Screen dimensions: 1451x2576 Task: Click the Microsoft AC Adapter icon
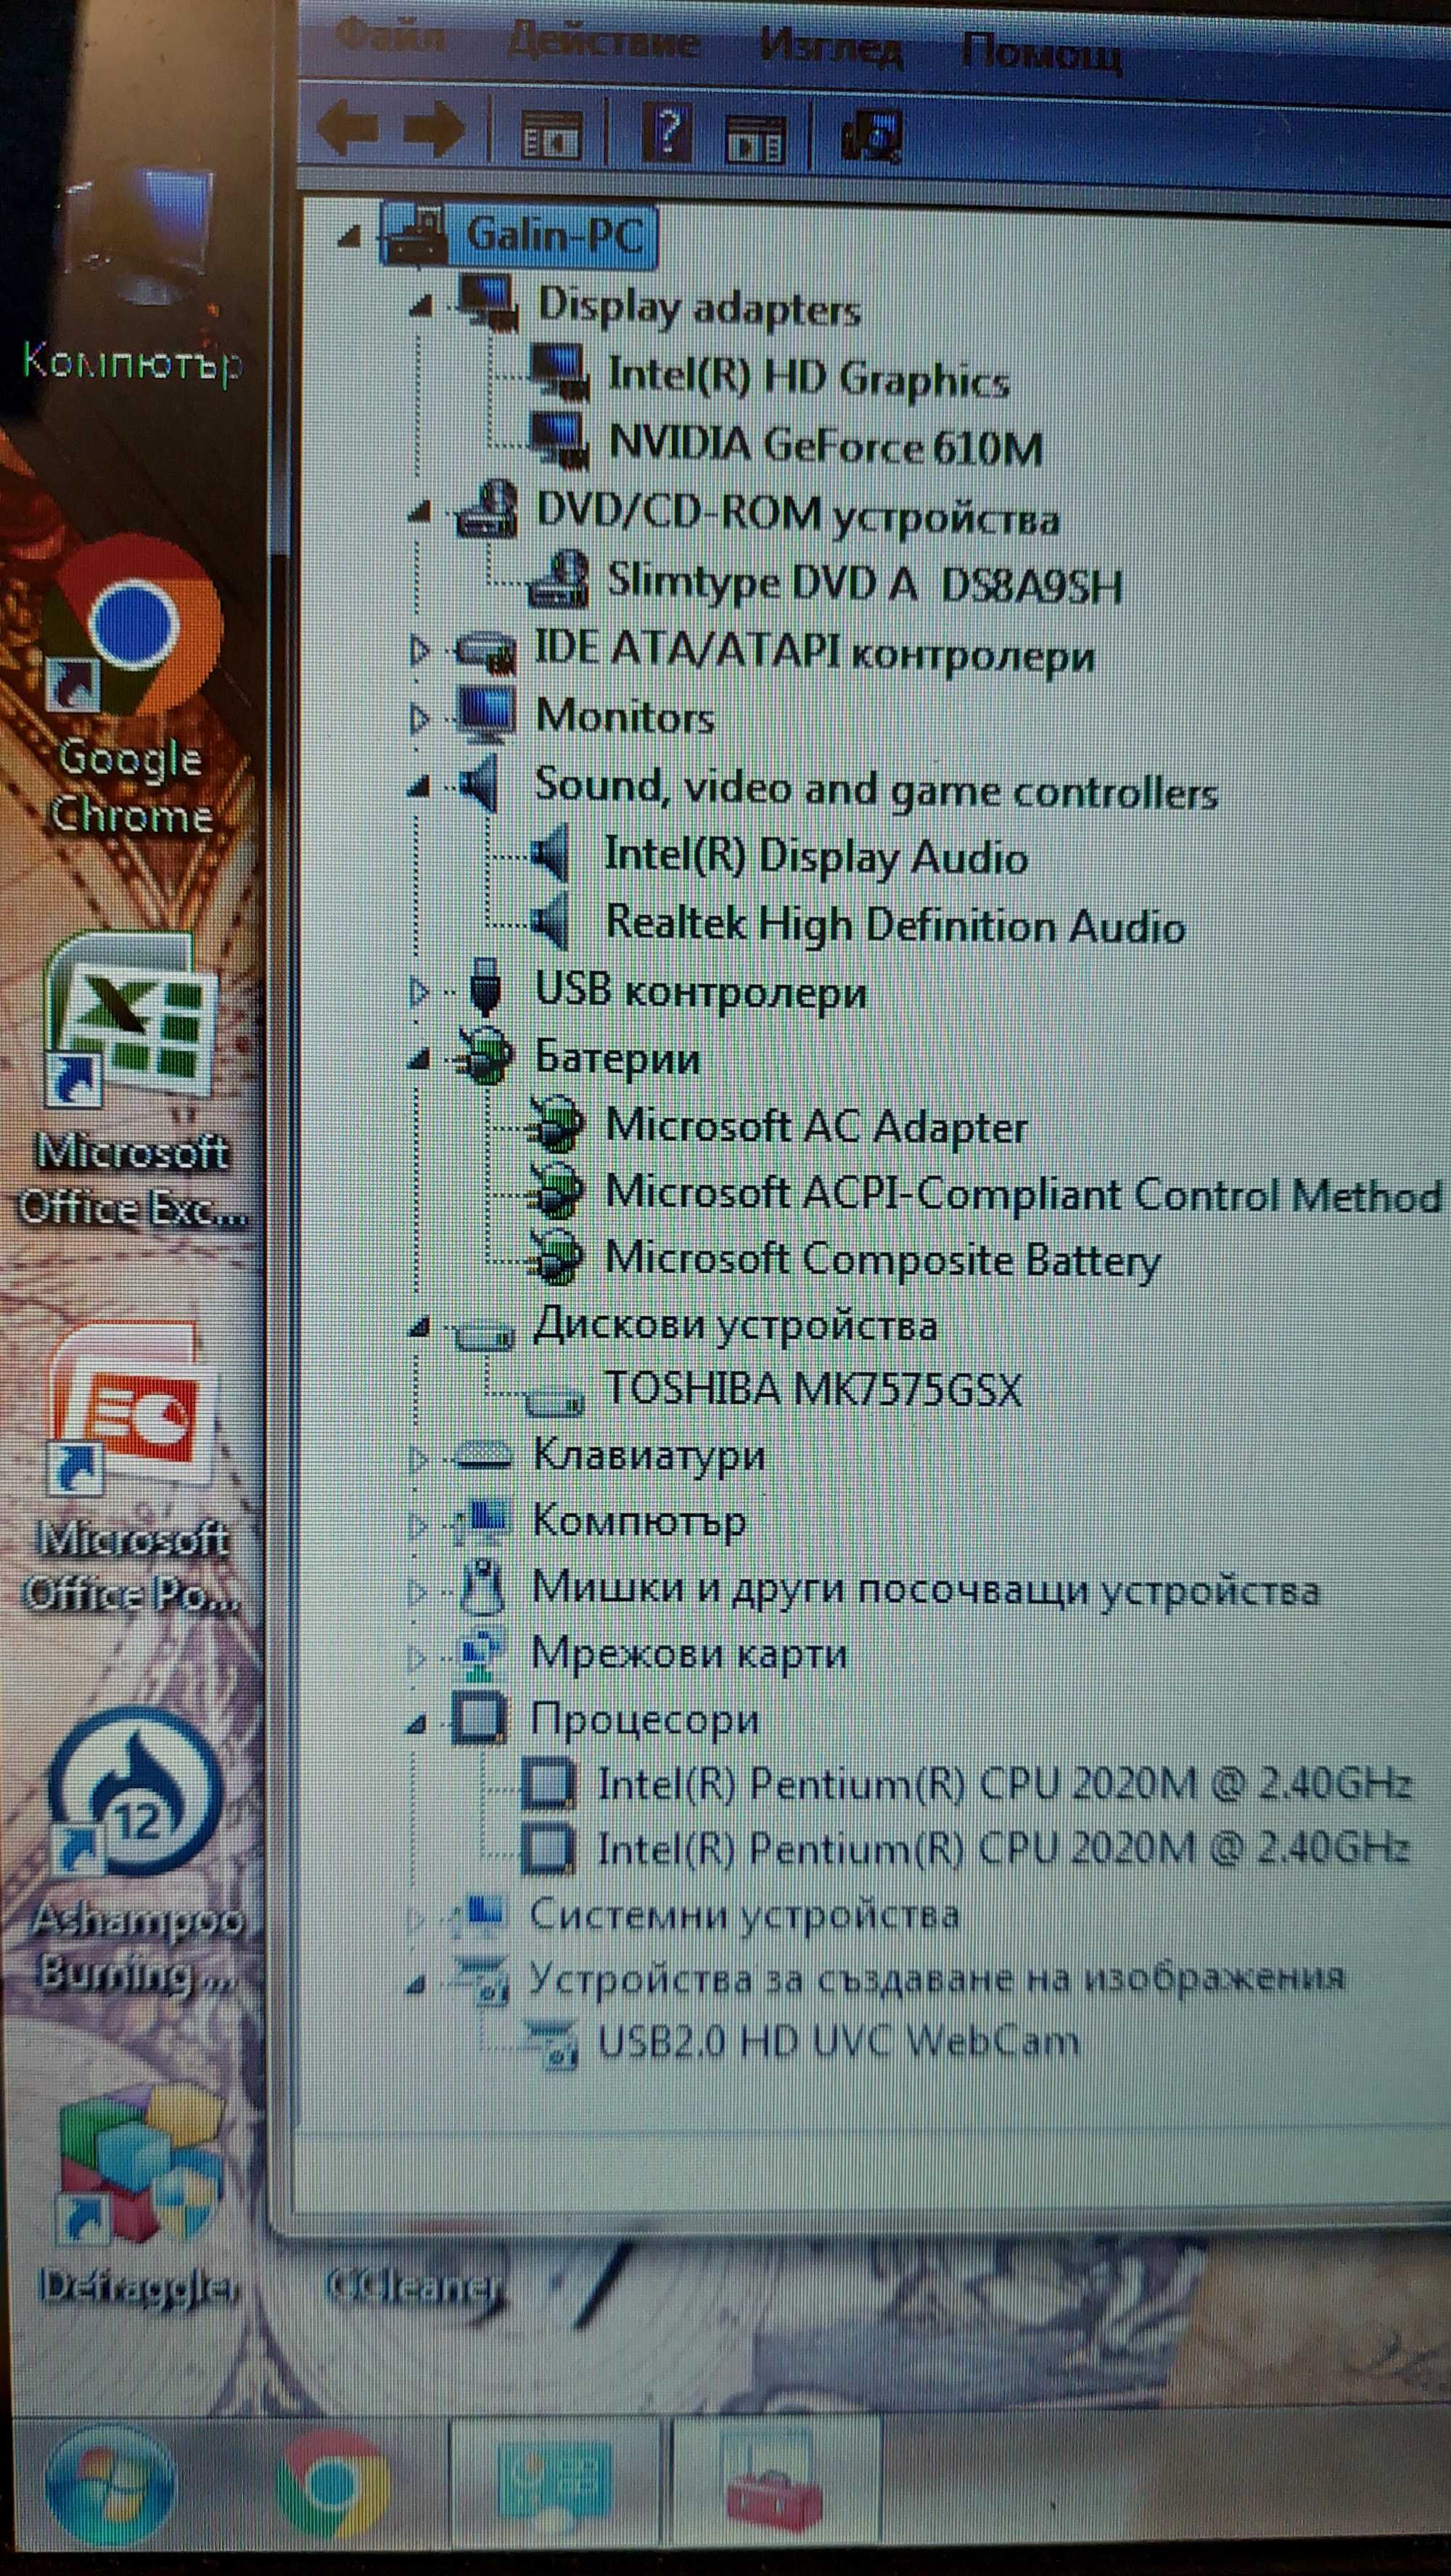click(x=556, y=1124)
